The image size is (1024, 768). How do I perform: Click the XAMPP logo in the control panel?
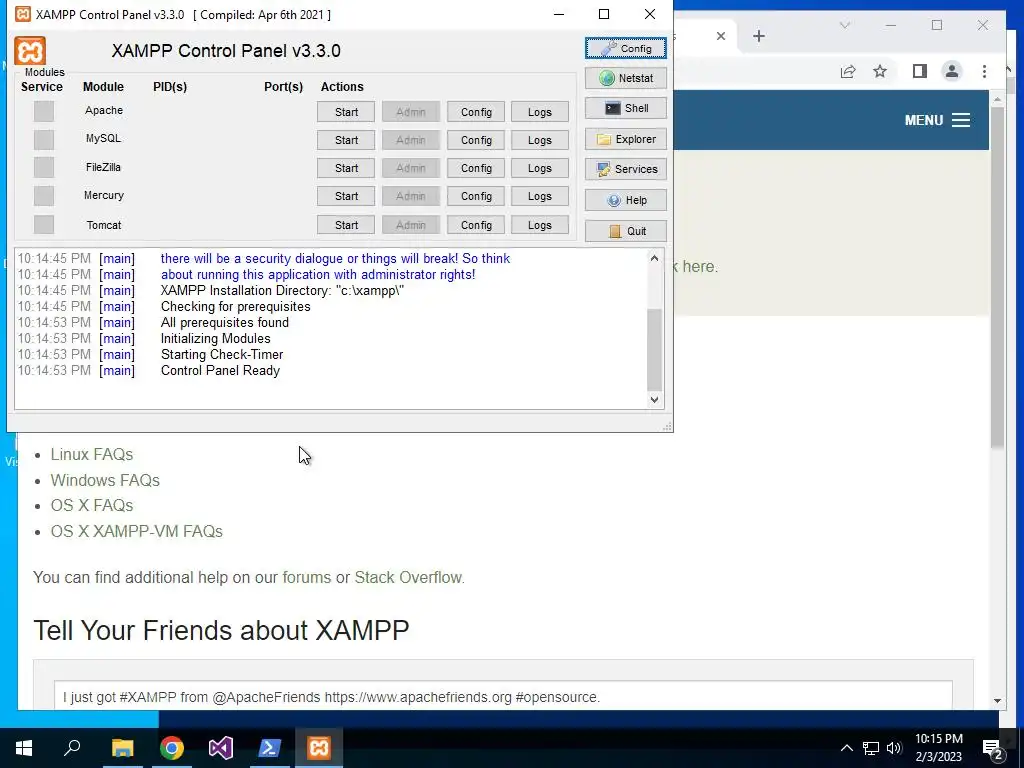30,51
